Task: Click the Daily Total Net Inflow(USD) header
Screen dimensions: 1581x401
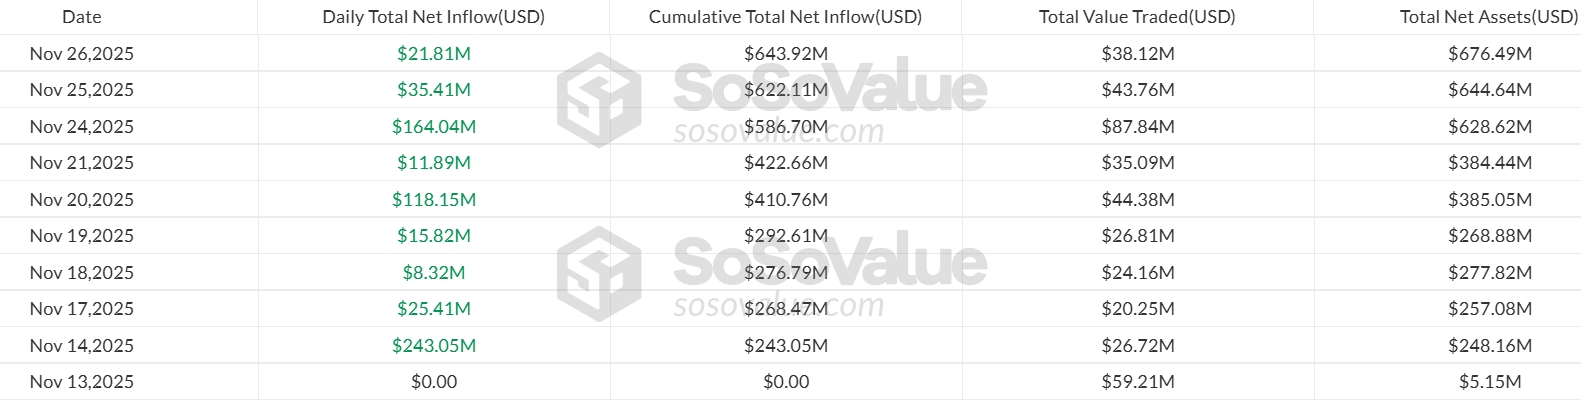Action: point(434,17)
